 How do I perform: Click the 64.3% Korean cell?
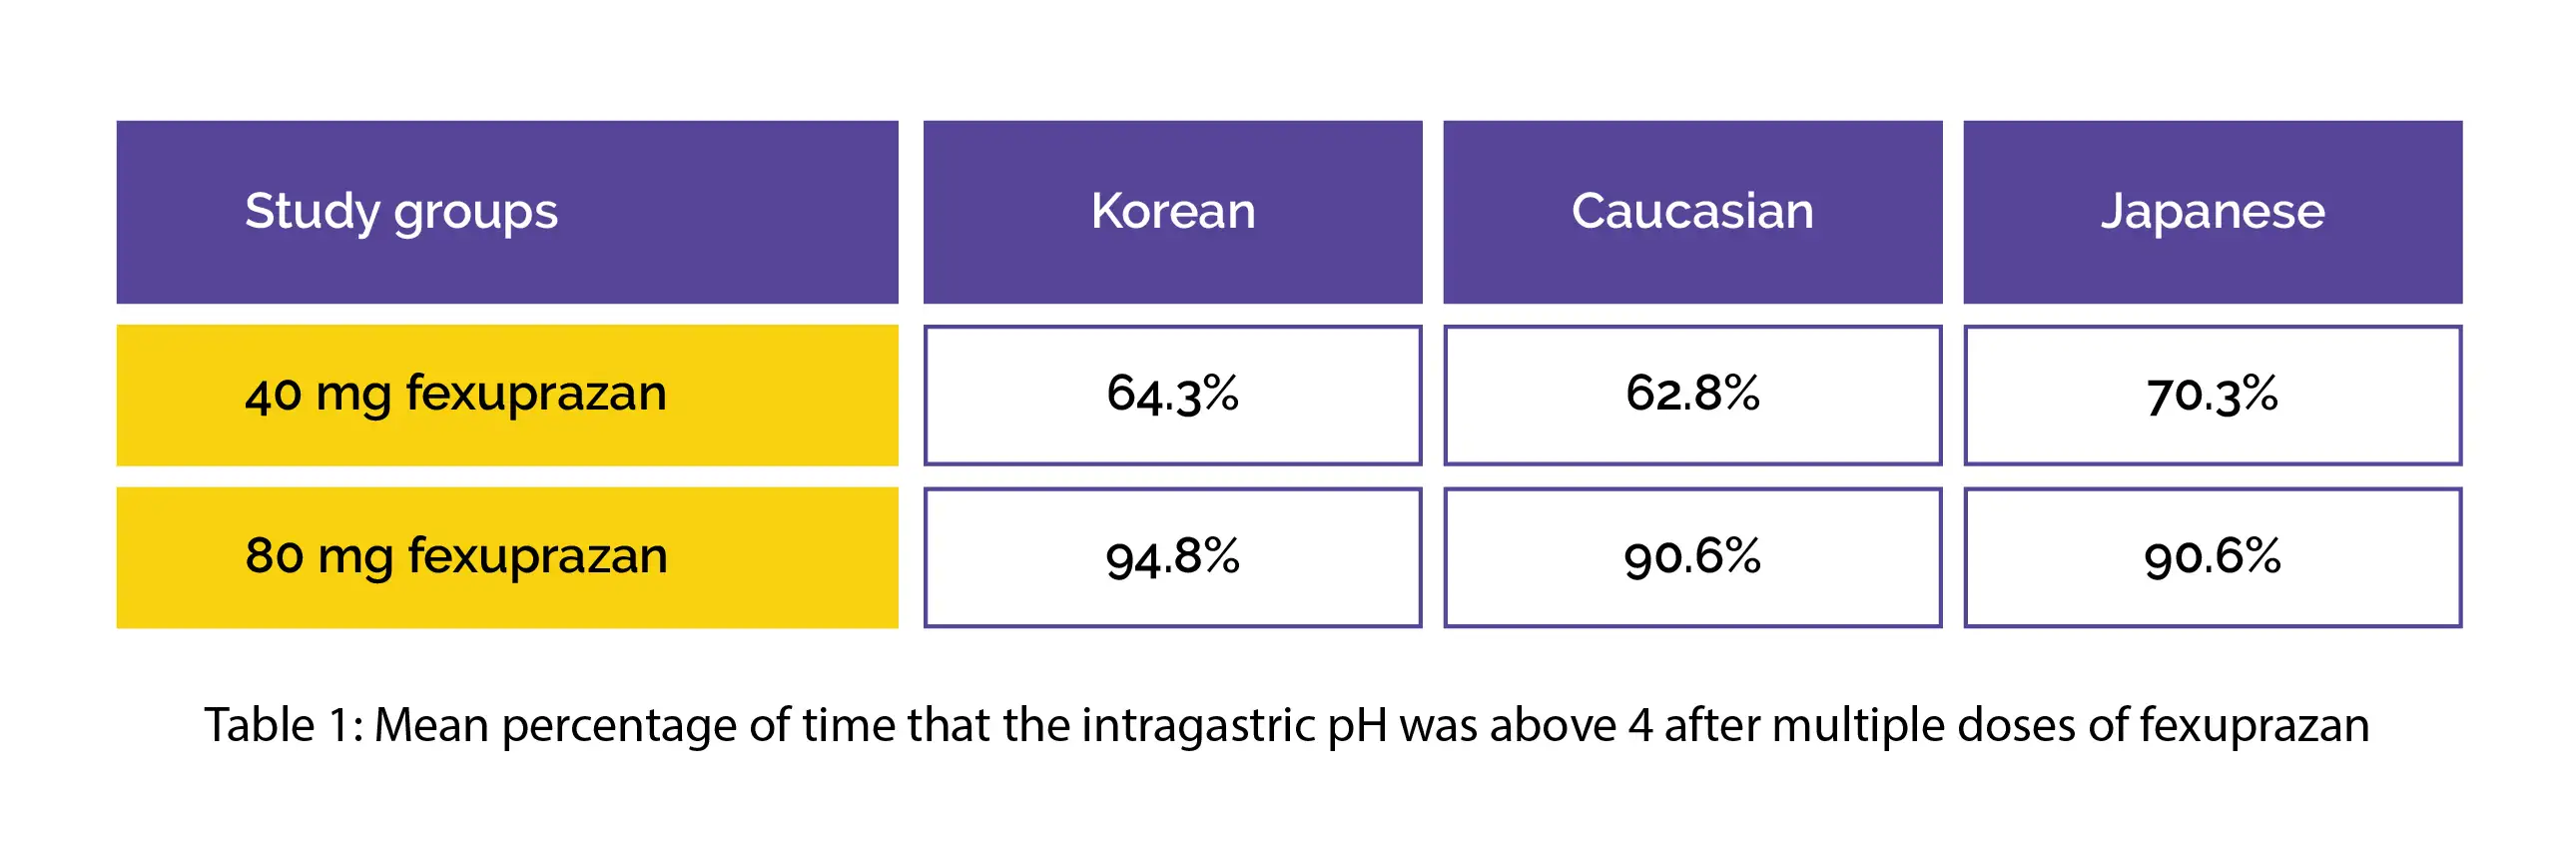coord(1172,395)
